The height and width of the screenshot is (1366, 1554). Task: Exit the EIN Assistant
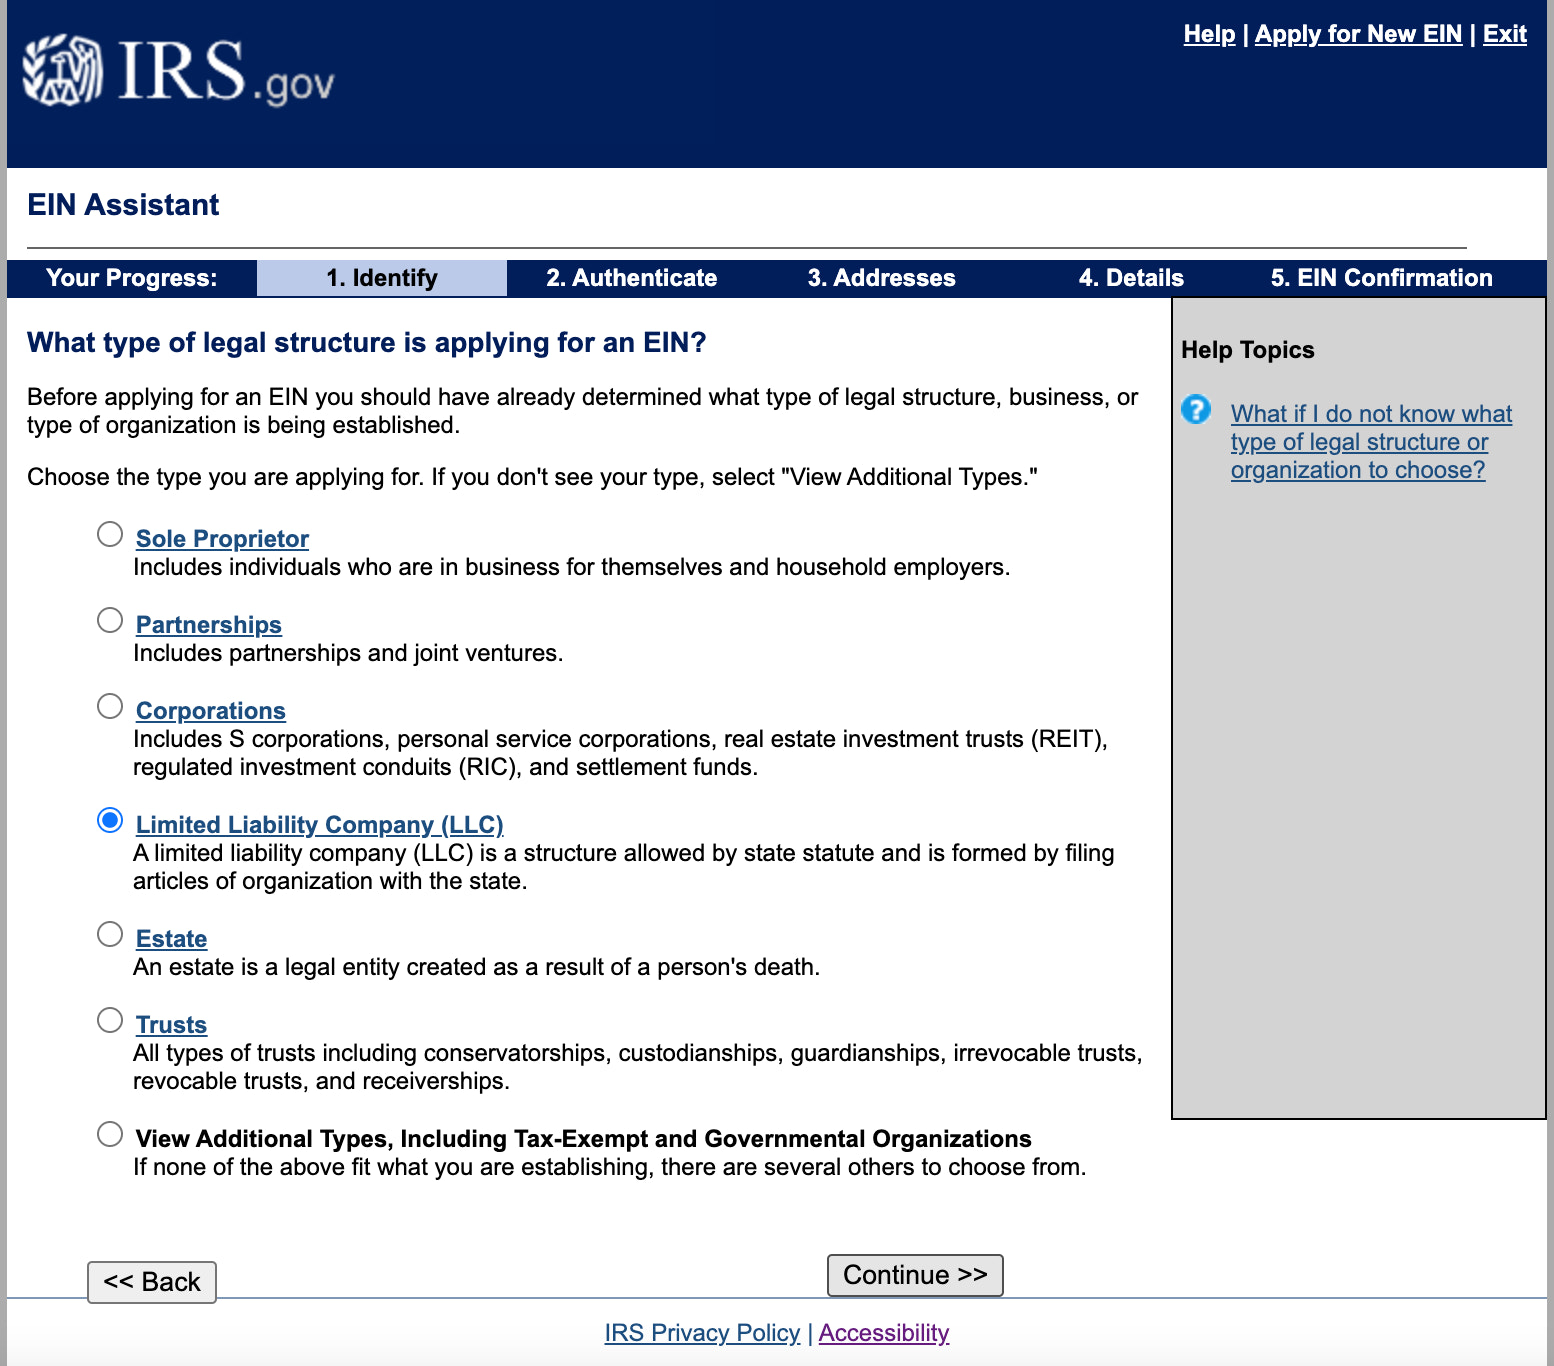[x=1504, y=33]
